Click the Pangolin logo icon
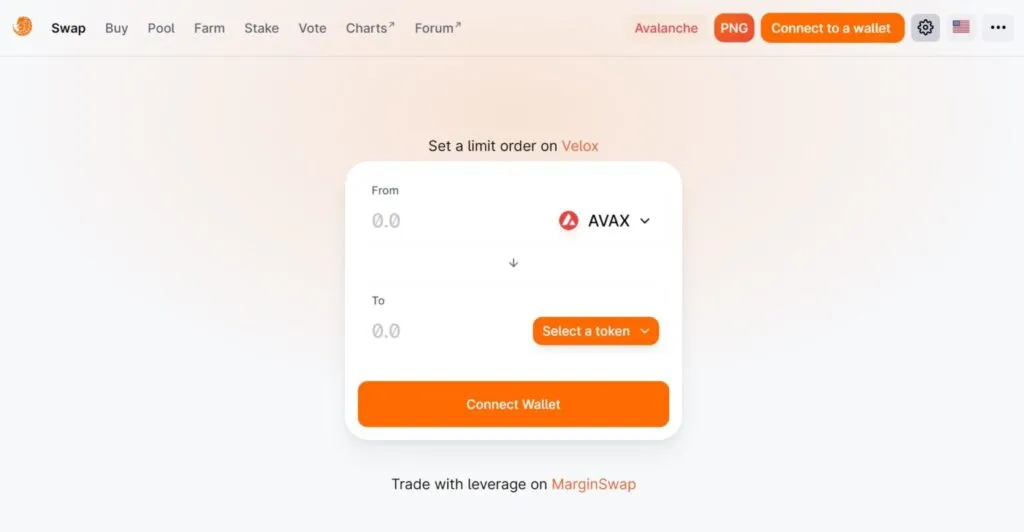This screenshot has width=1024, height=532. pos(22,27)
